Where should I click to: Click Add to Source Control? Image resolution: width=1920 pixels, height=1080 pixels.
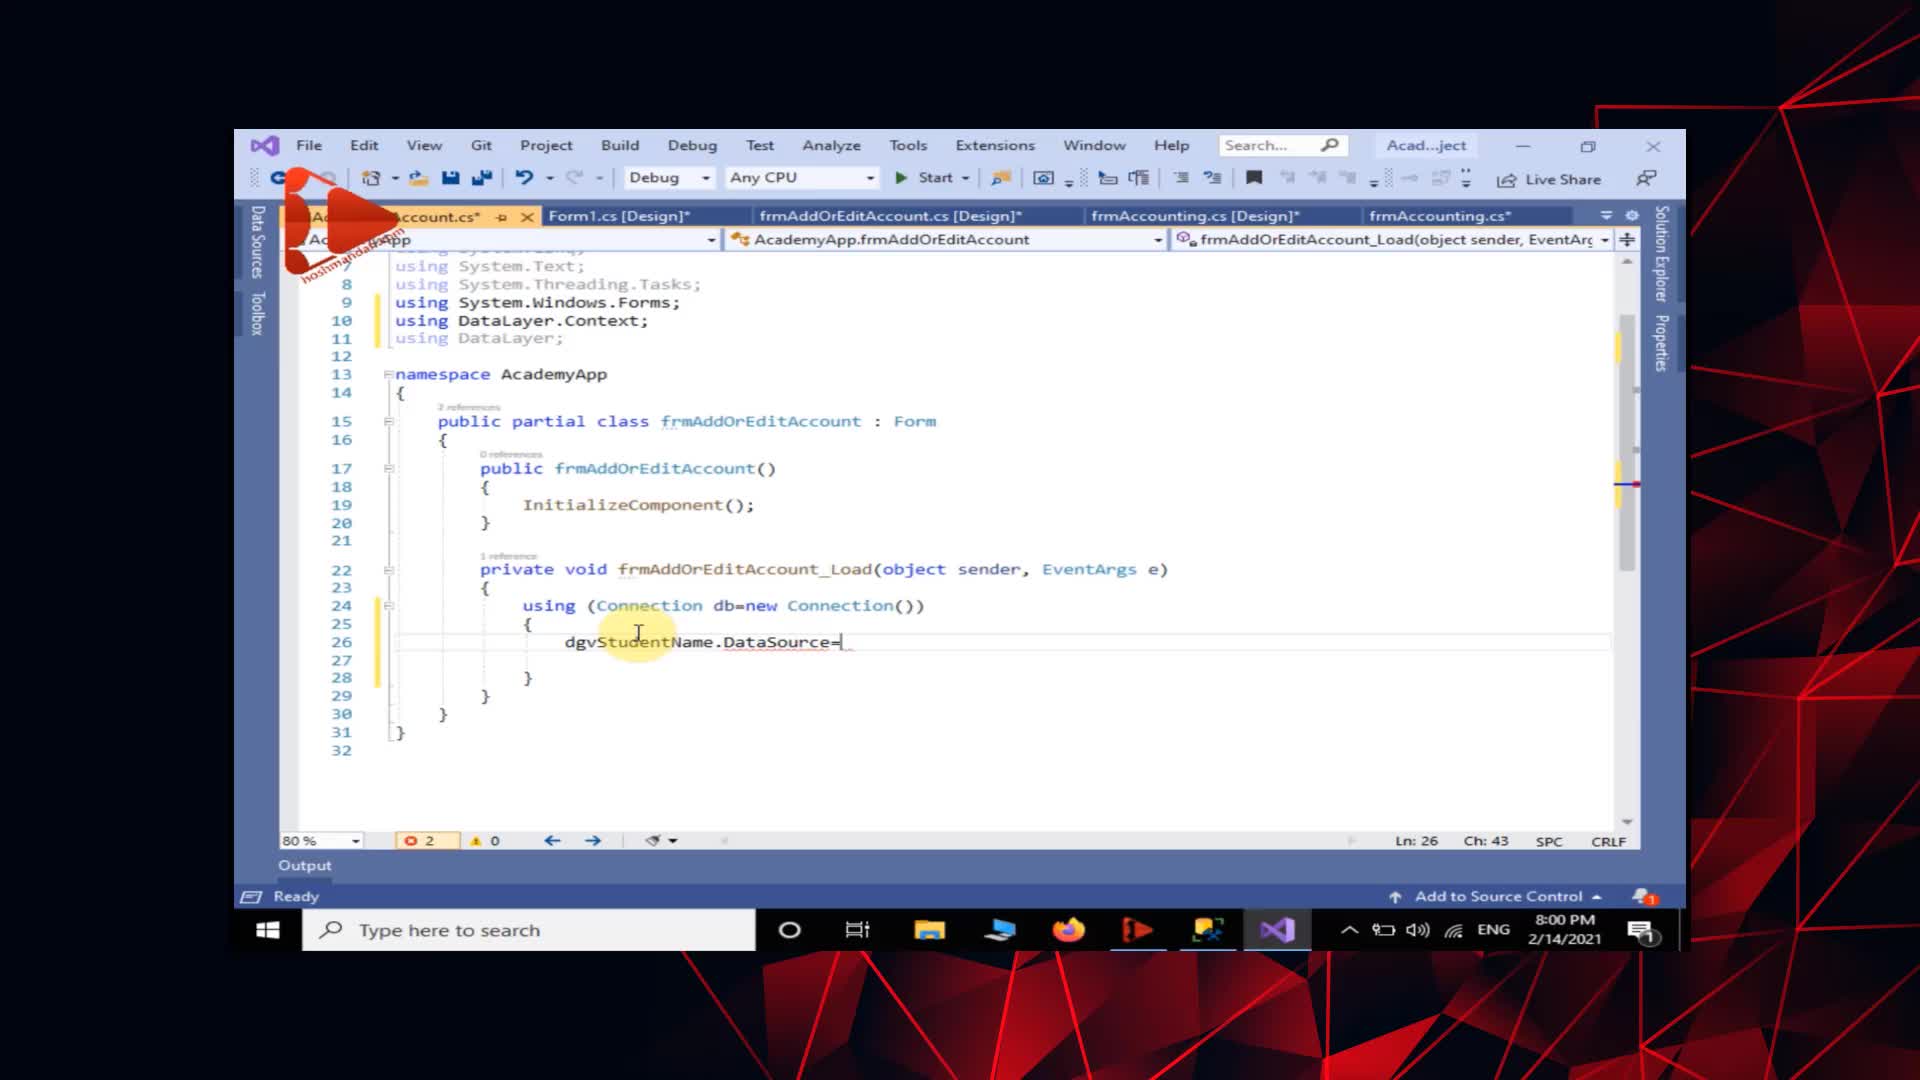coord(1497,897)
